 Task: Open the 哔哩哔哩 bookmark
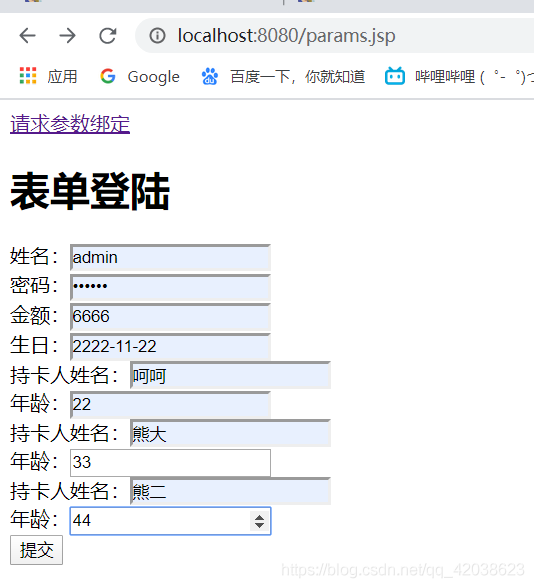coord(459,76)
